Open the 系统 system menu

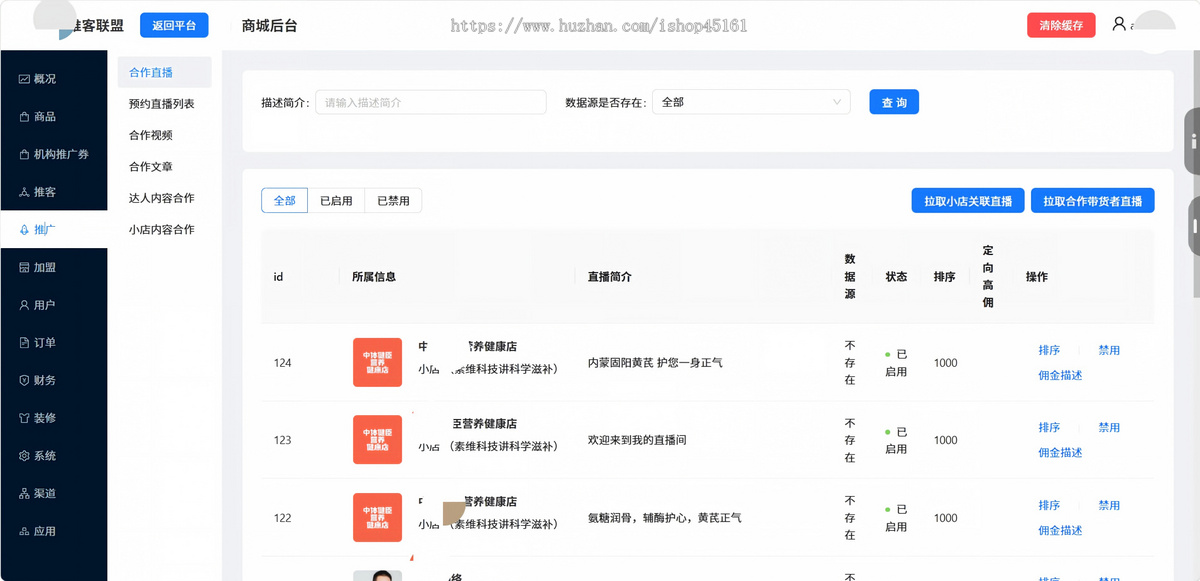click(53, 456)
